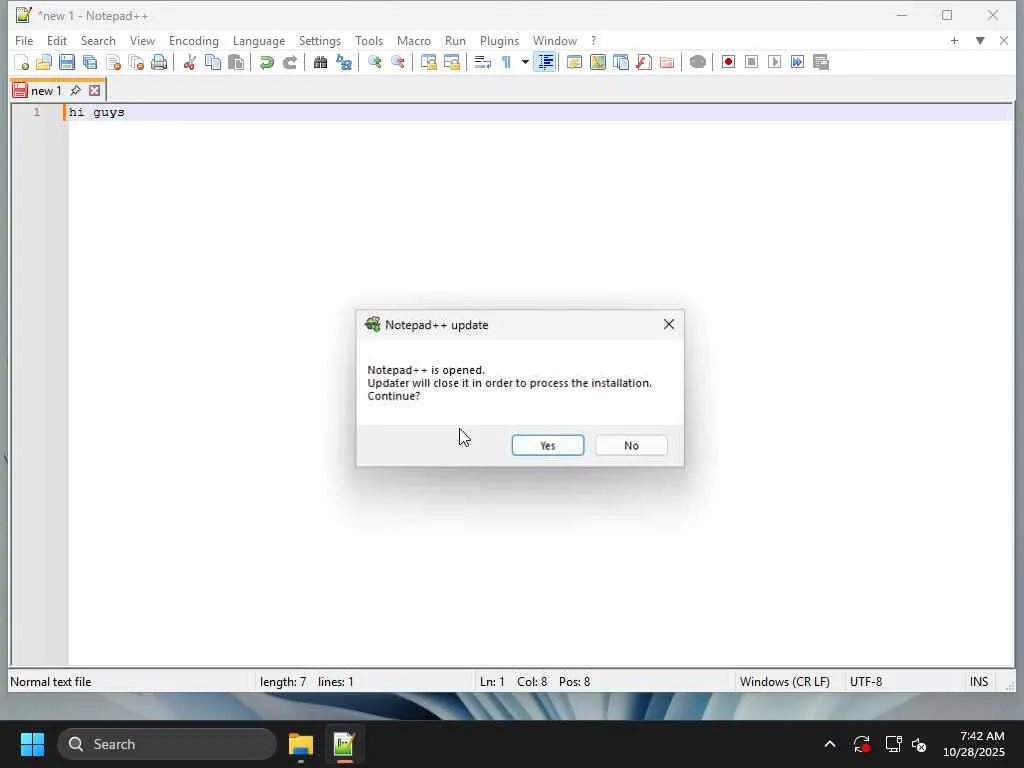Image resolution: width=1024 pixels, height=768 pixels.
Task: Open Folder as Workspace toolbar icon
Action: tap(667, 62)
